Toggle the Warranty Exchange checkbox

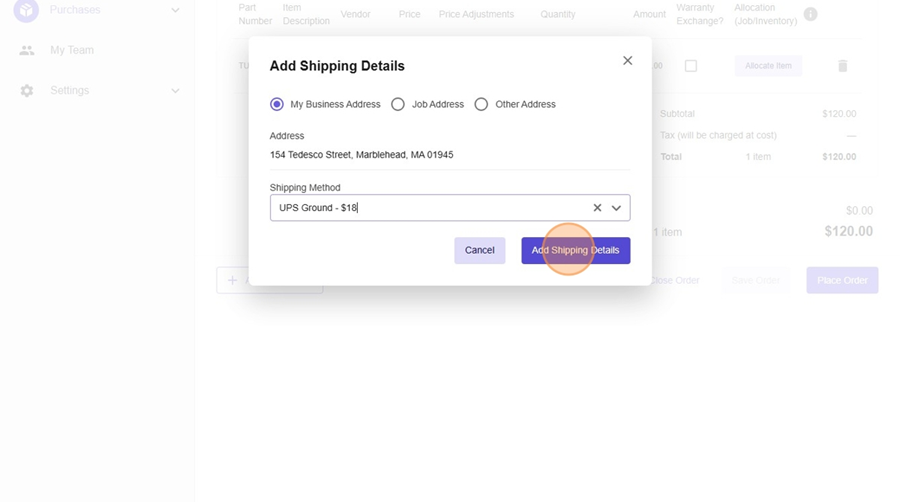[x=691, y=66]
